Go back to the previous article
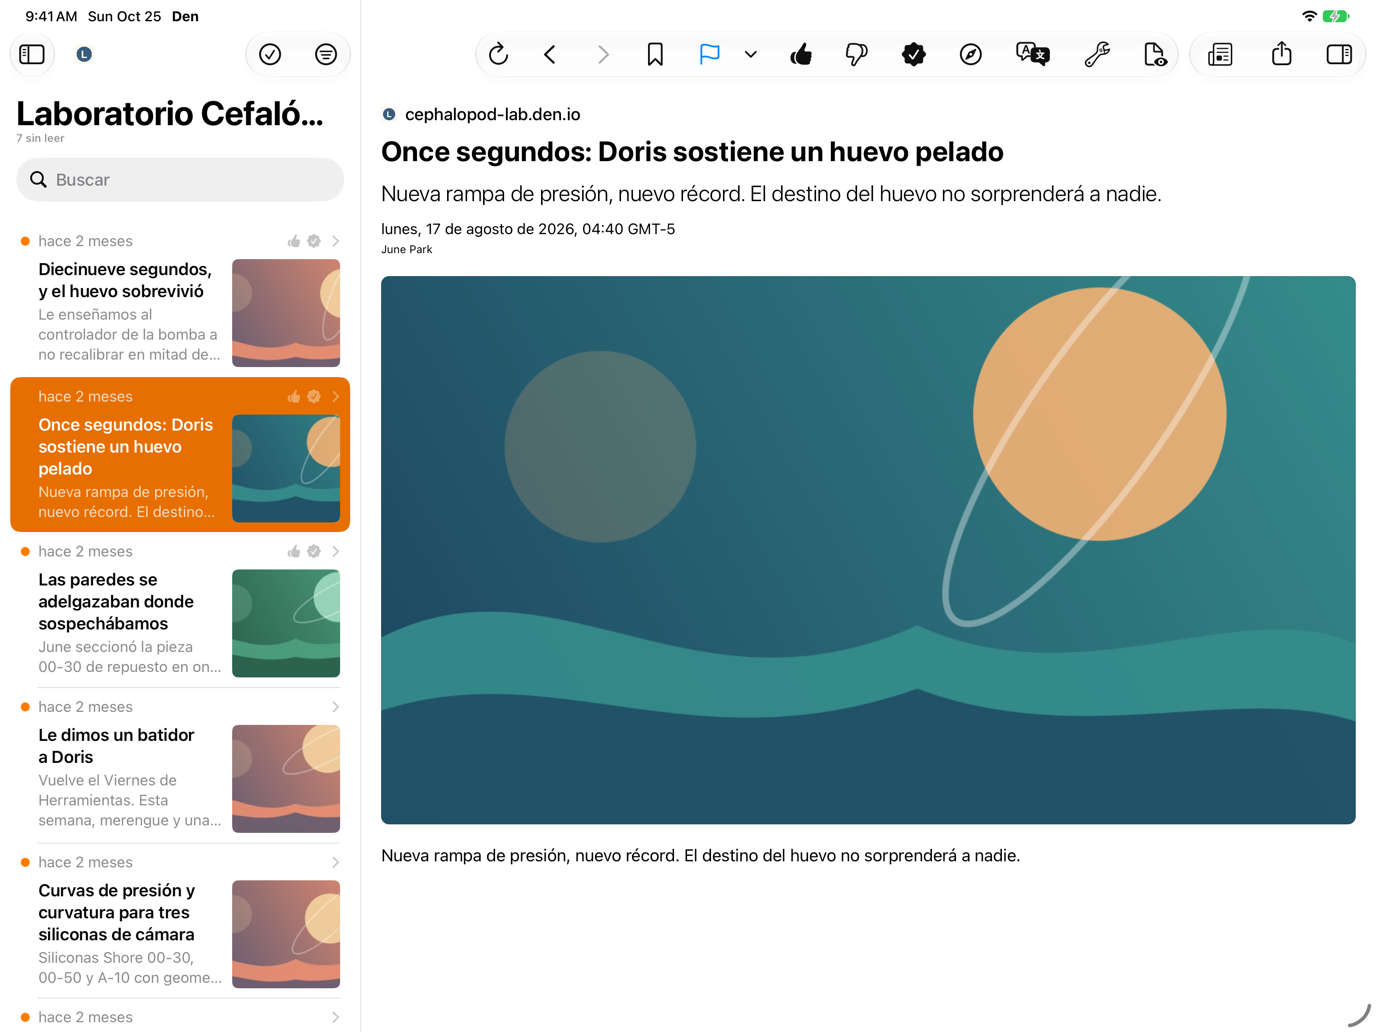 click(550, 54)
